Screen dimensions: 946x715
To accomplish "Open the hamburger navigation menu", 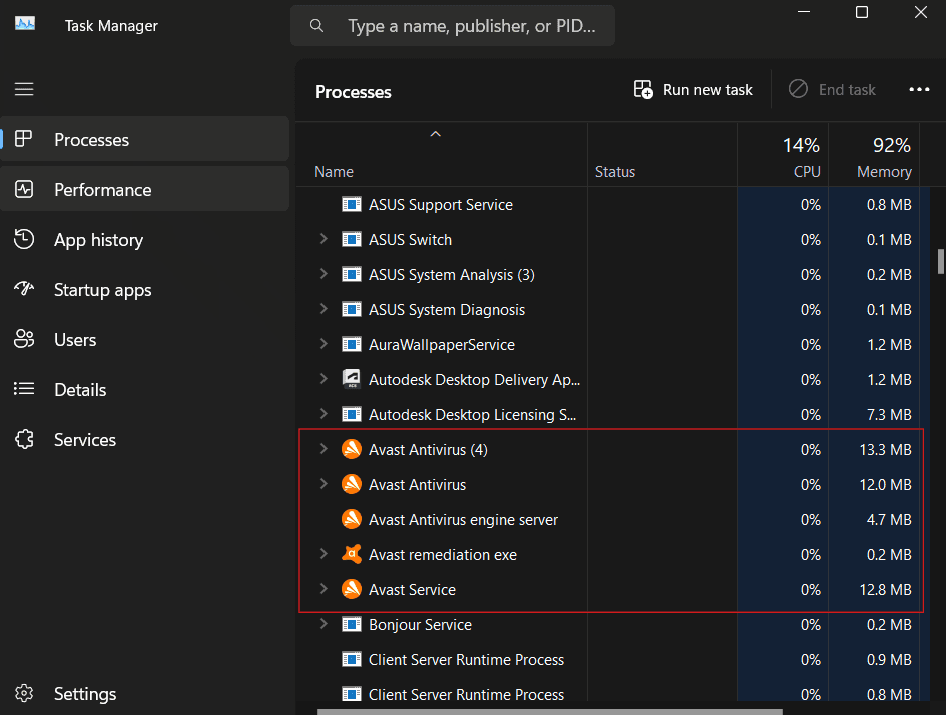I will [24, 89].
